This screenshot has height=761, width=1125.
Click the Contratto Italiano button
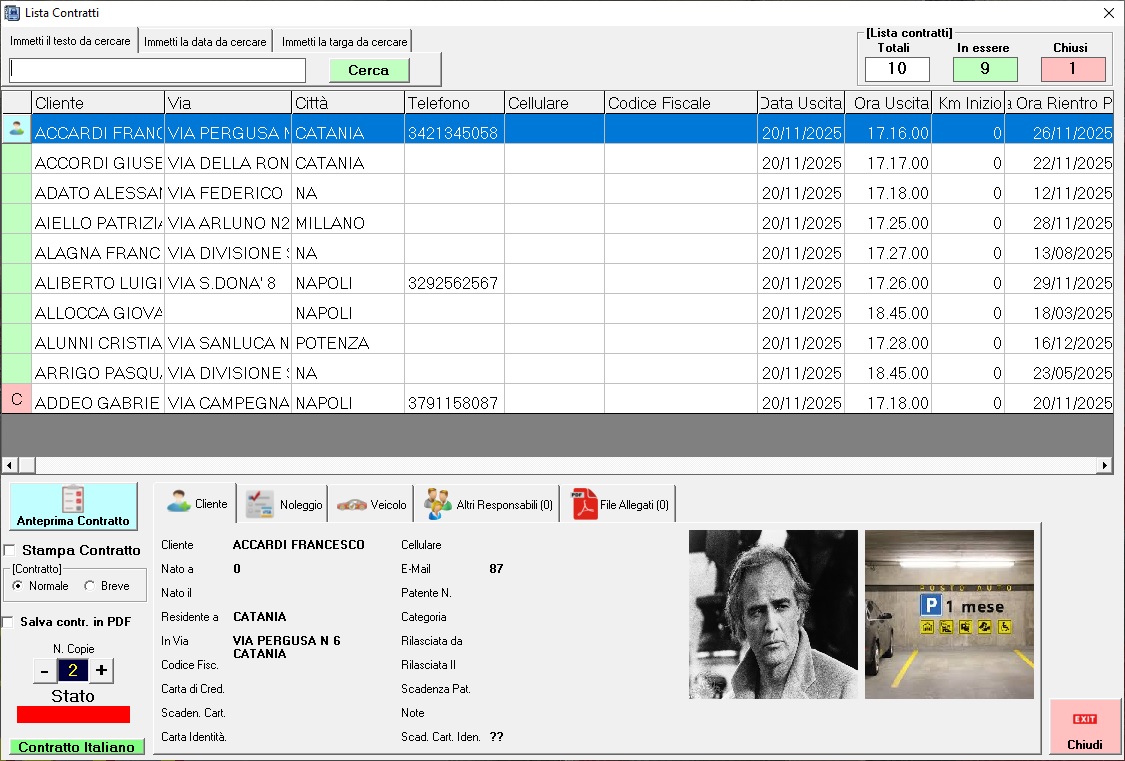(76, 747)
